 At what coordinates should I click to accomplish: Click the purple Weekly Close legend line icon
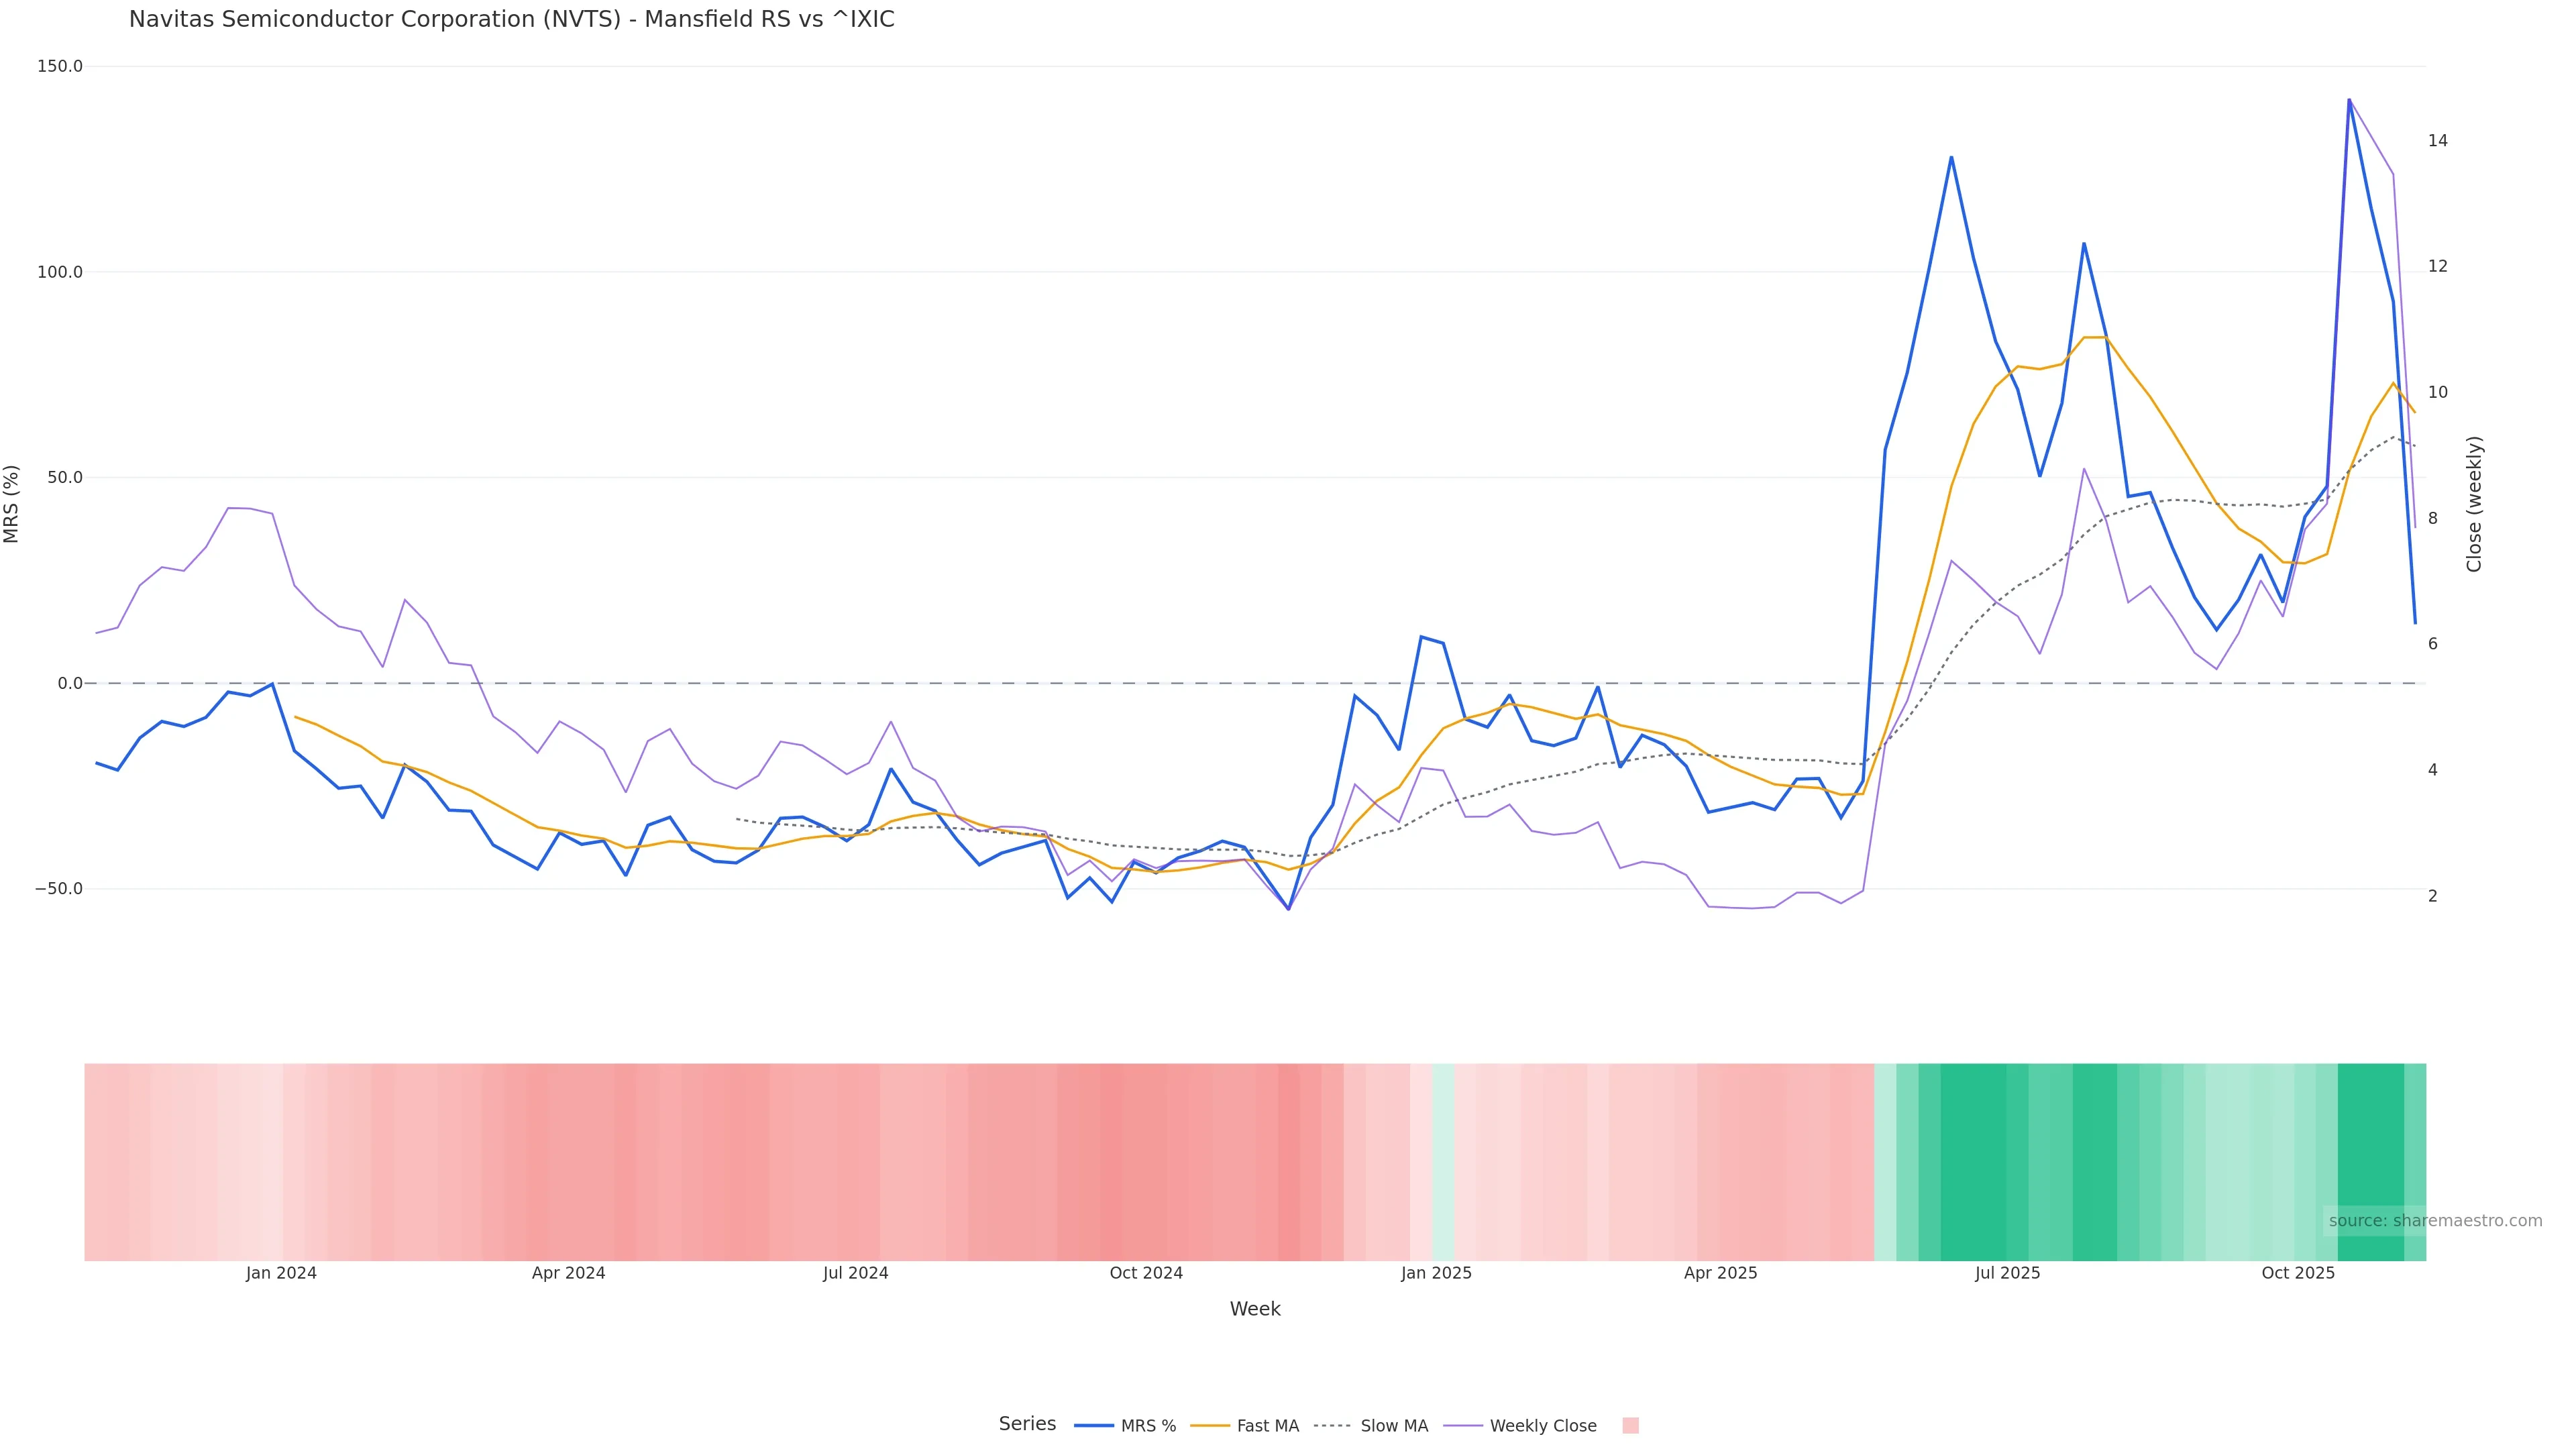click(x=1463, y=1426)
